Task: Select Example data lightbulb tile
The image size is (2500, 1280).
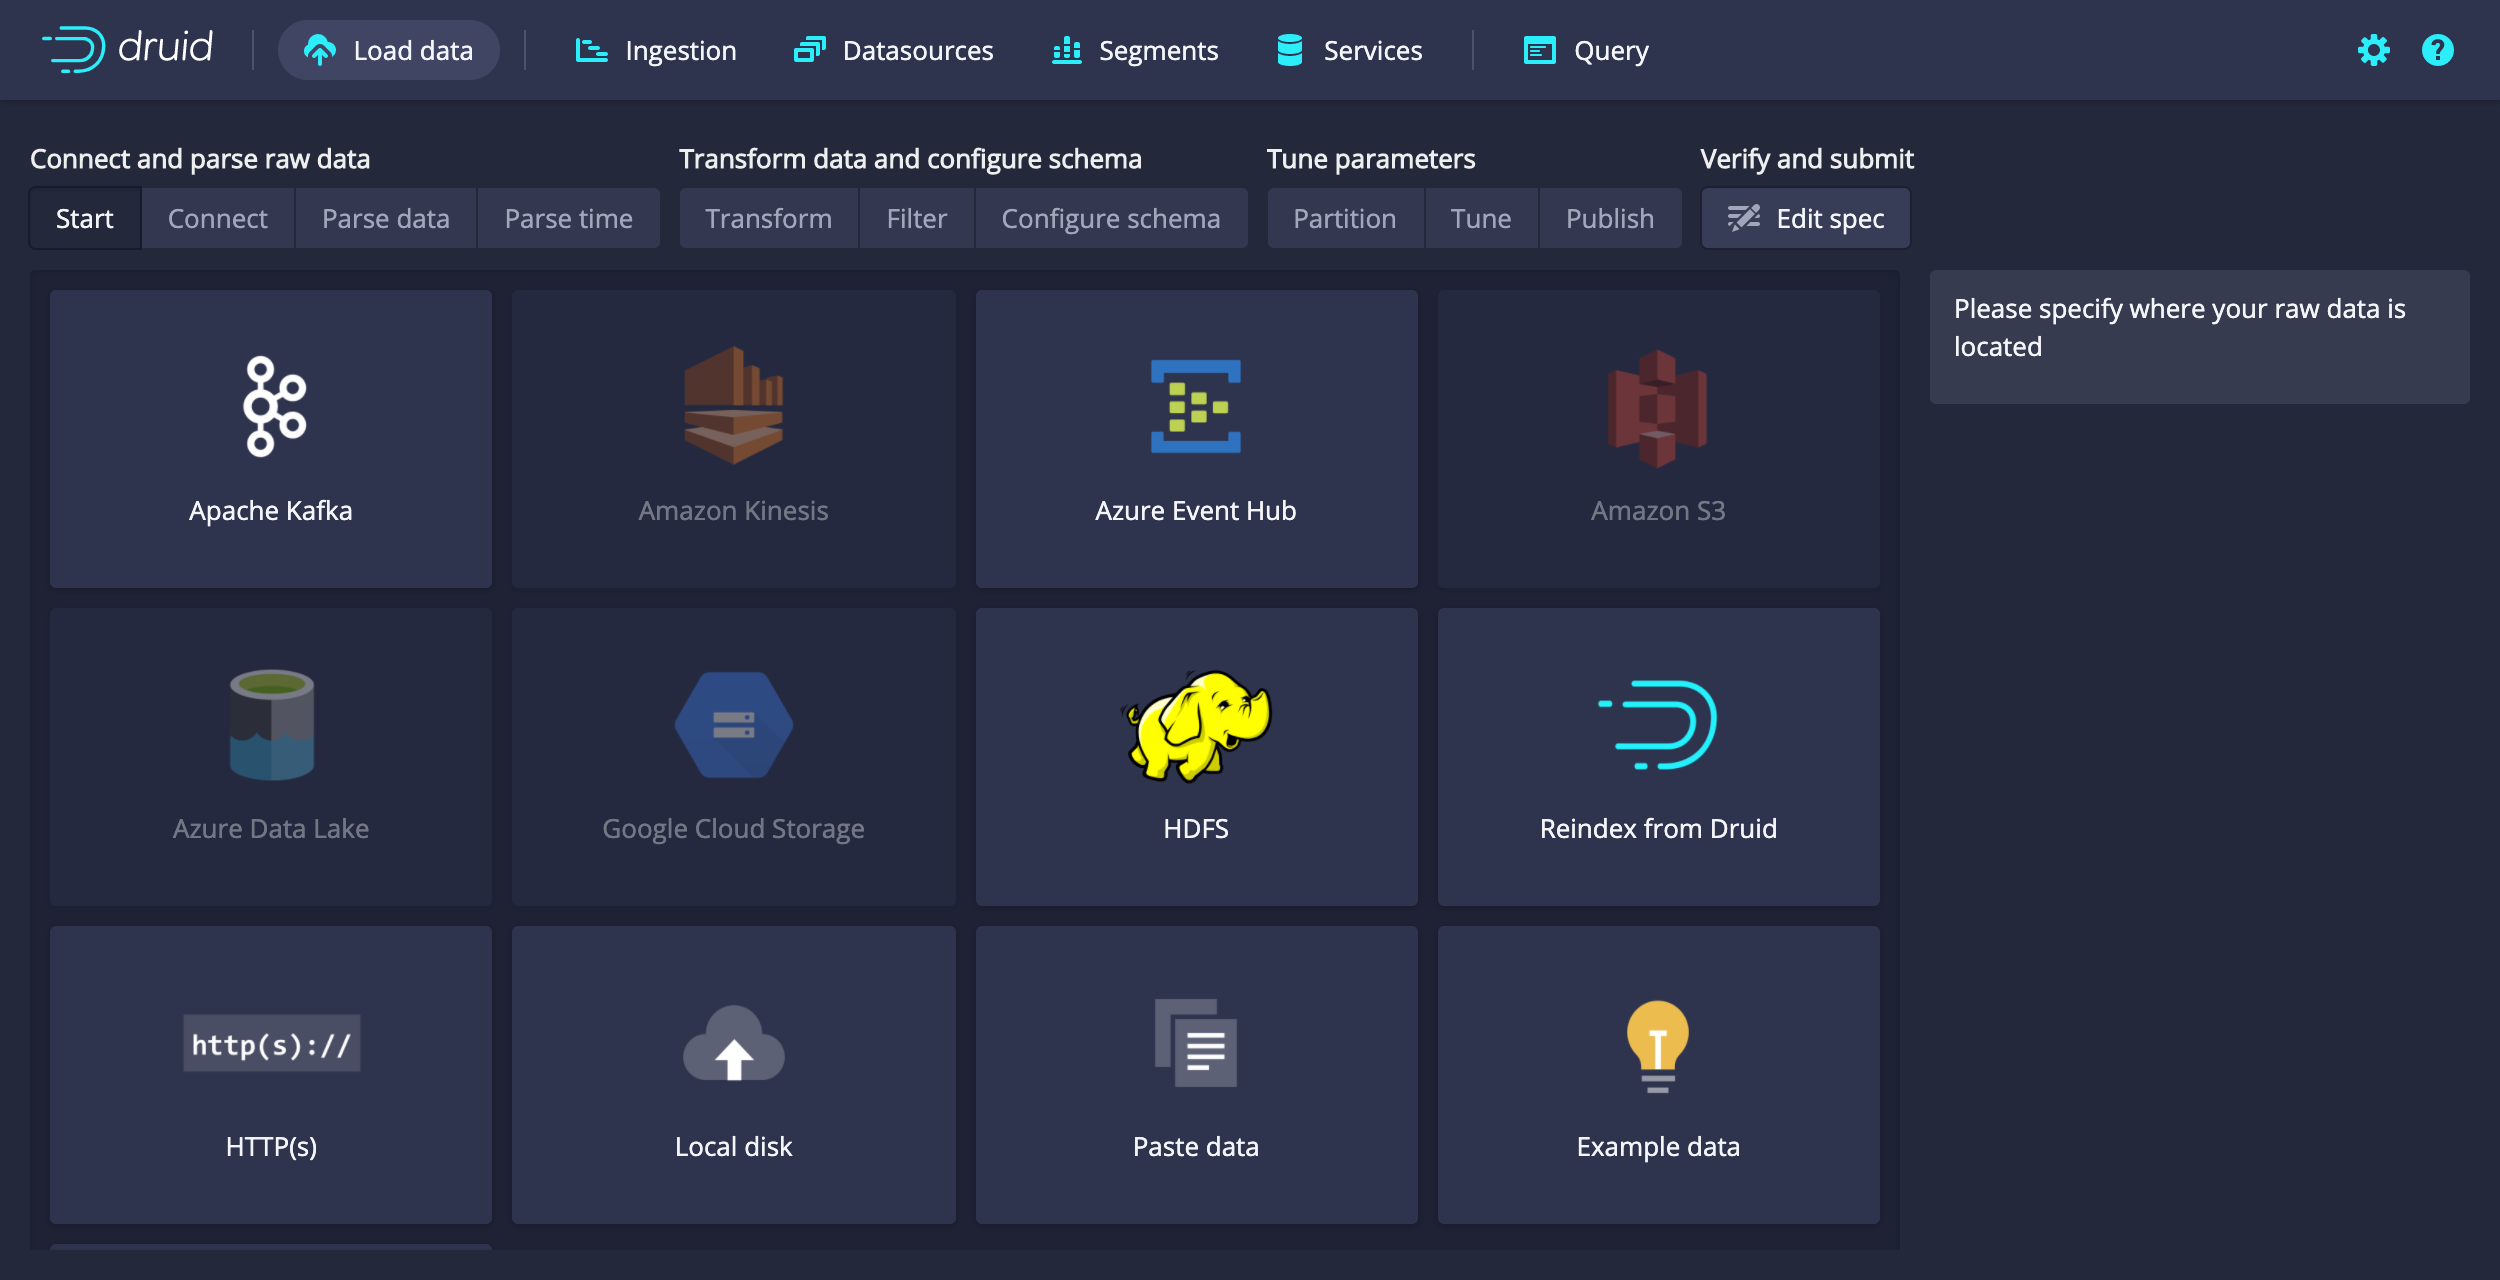Action: pyautogui.click(x=1658, y=1075)
